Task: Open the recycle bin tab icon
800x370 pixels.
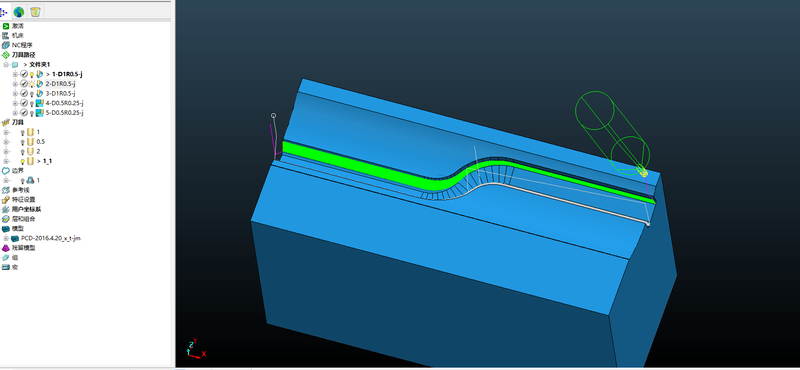Action: click(x=35, y=11)
